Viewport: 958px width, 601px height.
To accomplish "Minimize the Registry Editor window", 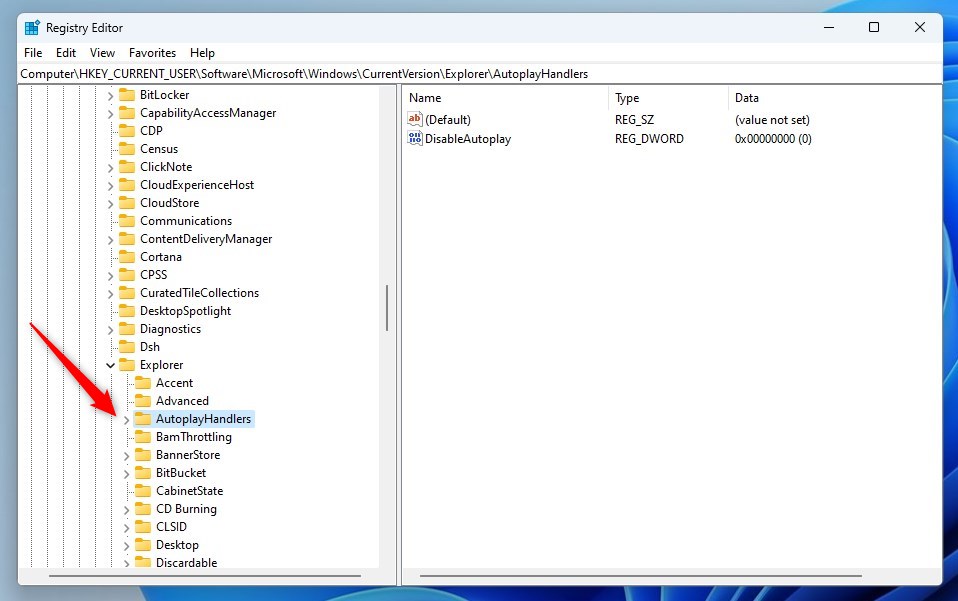I will pyautogui.click(x=828, y=27).
